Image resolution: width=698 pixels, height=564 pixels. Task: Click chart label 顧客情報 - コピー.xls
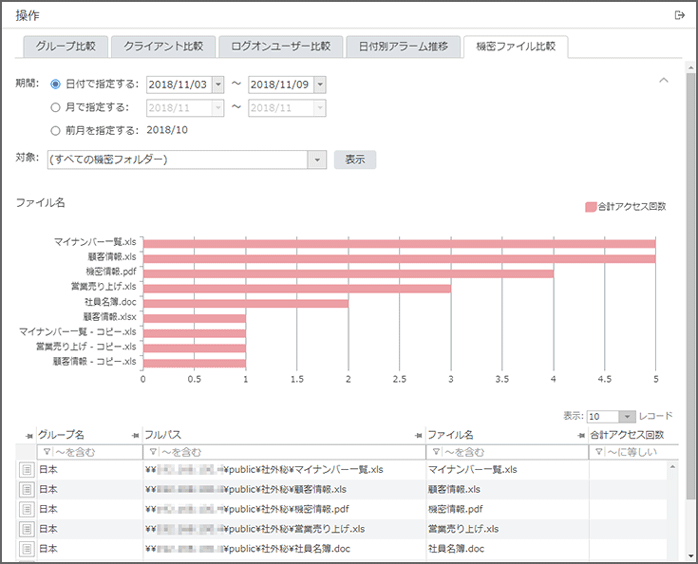(94, 361)
